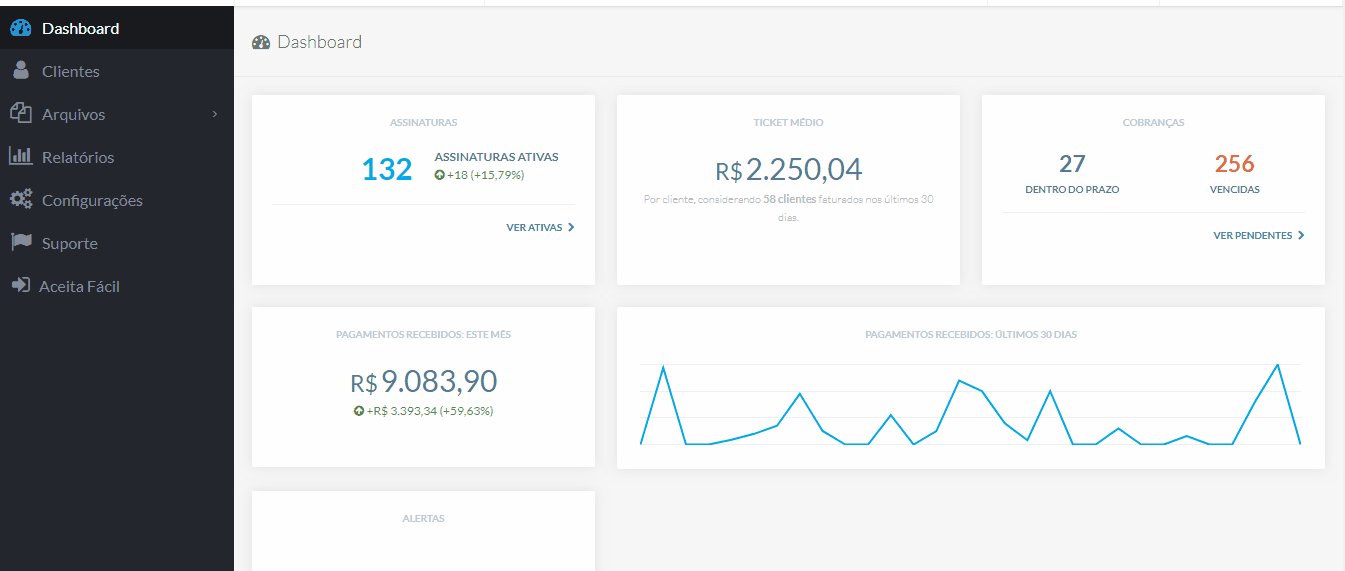Open the Clientes menu item
This screenshot has width=1345, height=571.
[70, 72]
